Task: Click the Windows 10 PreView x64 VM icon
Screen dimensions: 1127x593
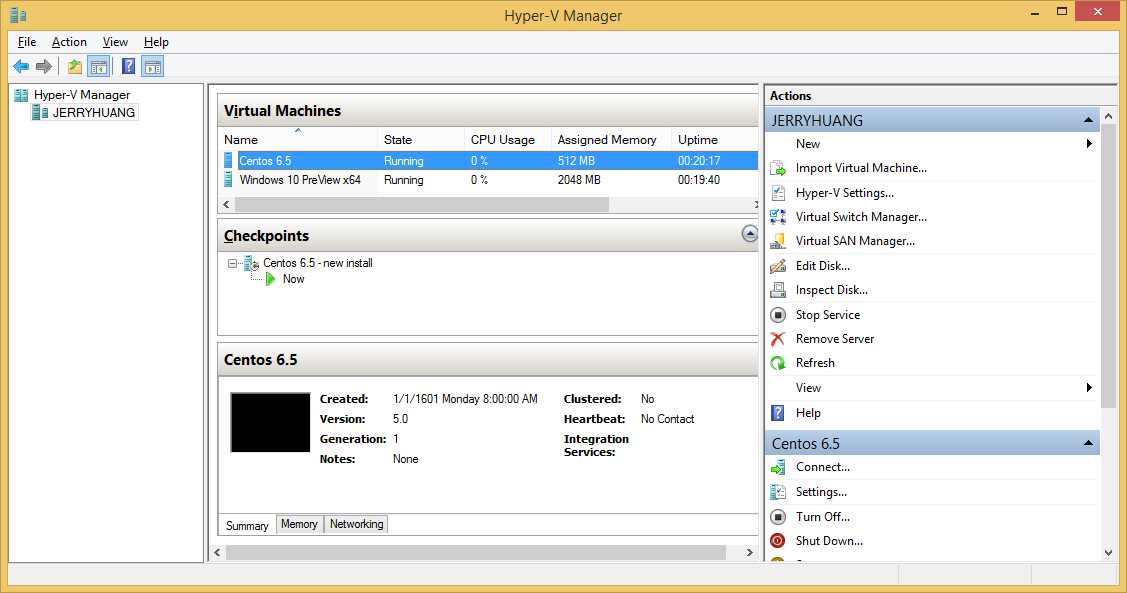Action: point(229,179)
